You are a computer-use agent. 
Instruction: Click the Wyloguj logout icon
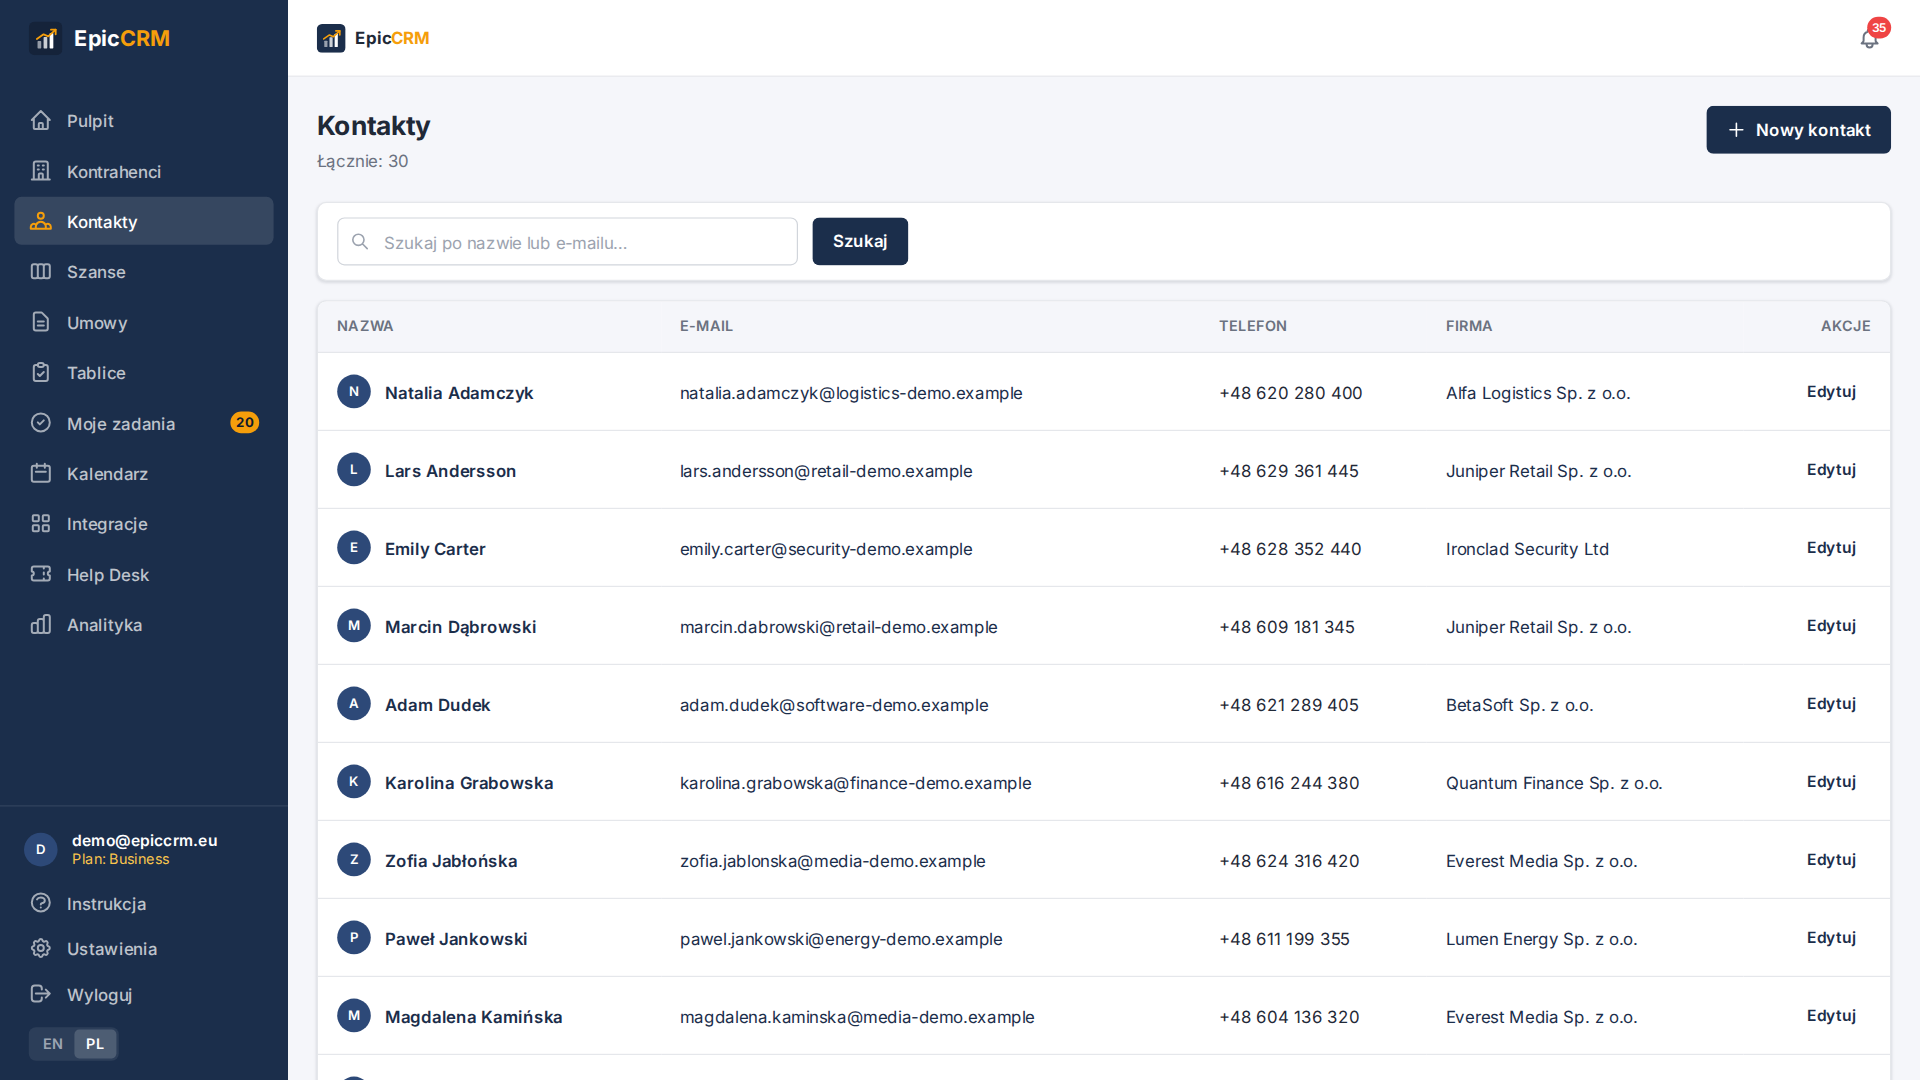[x=41, y=994]
